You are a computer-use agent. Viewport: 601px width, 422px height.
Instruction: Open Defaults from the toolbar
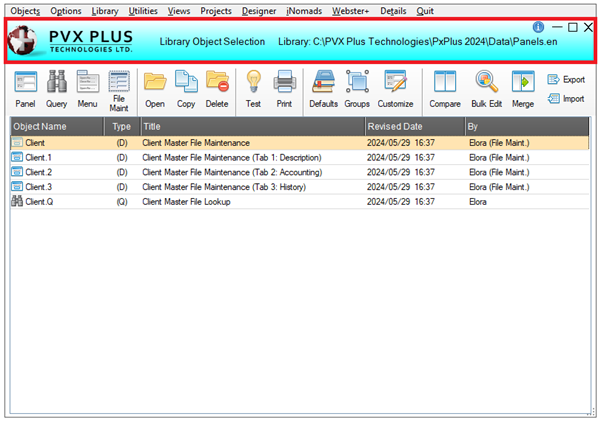[x=323, y=88]
